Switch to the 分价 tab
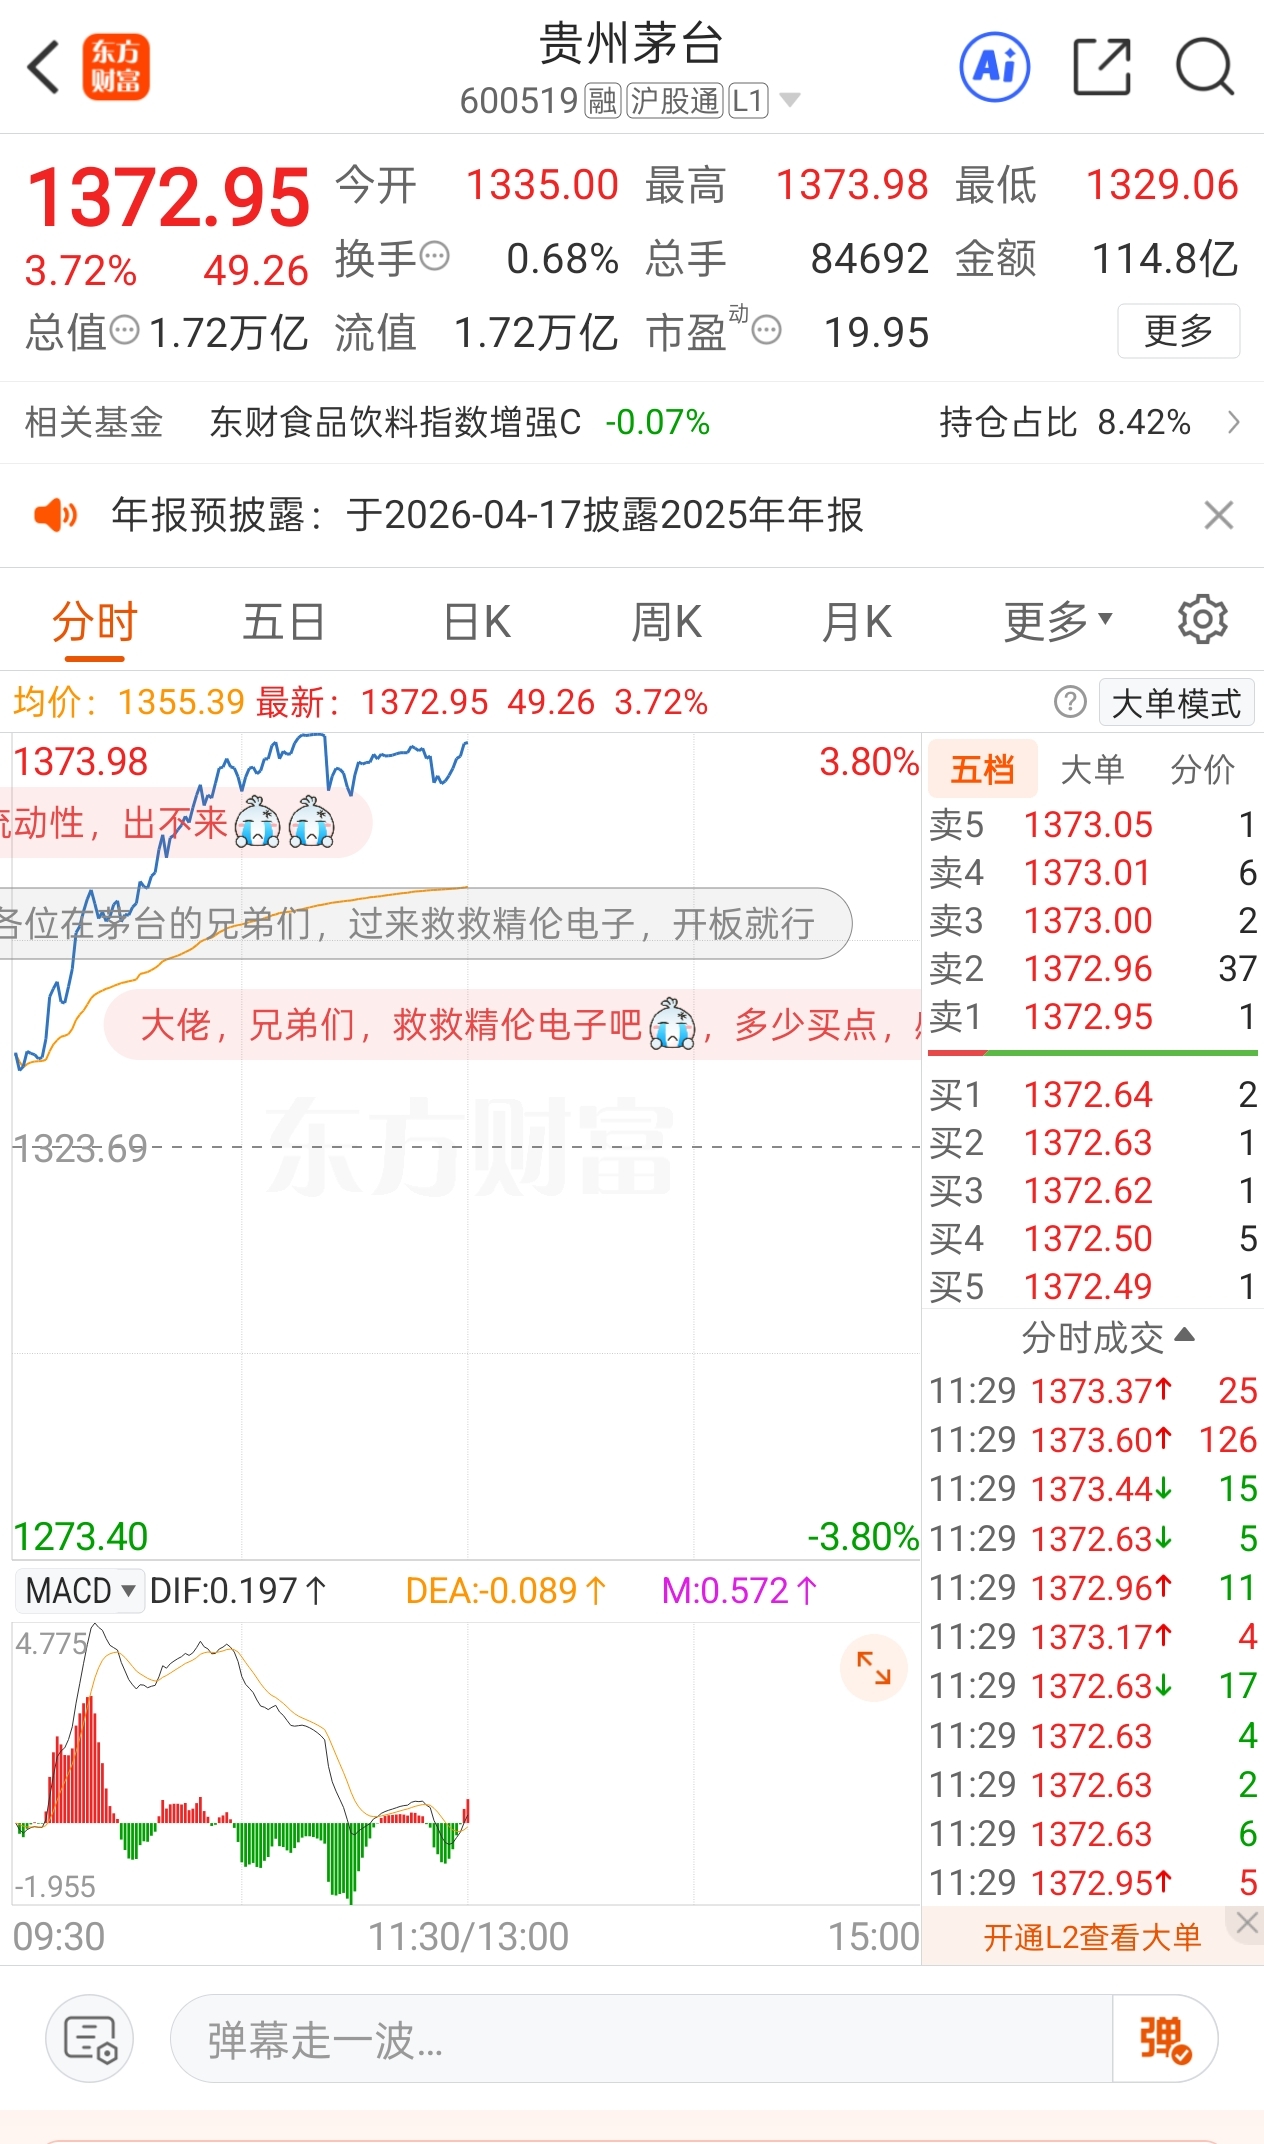1264x2144 pixels. pyautogui.click(x=1203, y=768)
